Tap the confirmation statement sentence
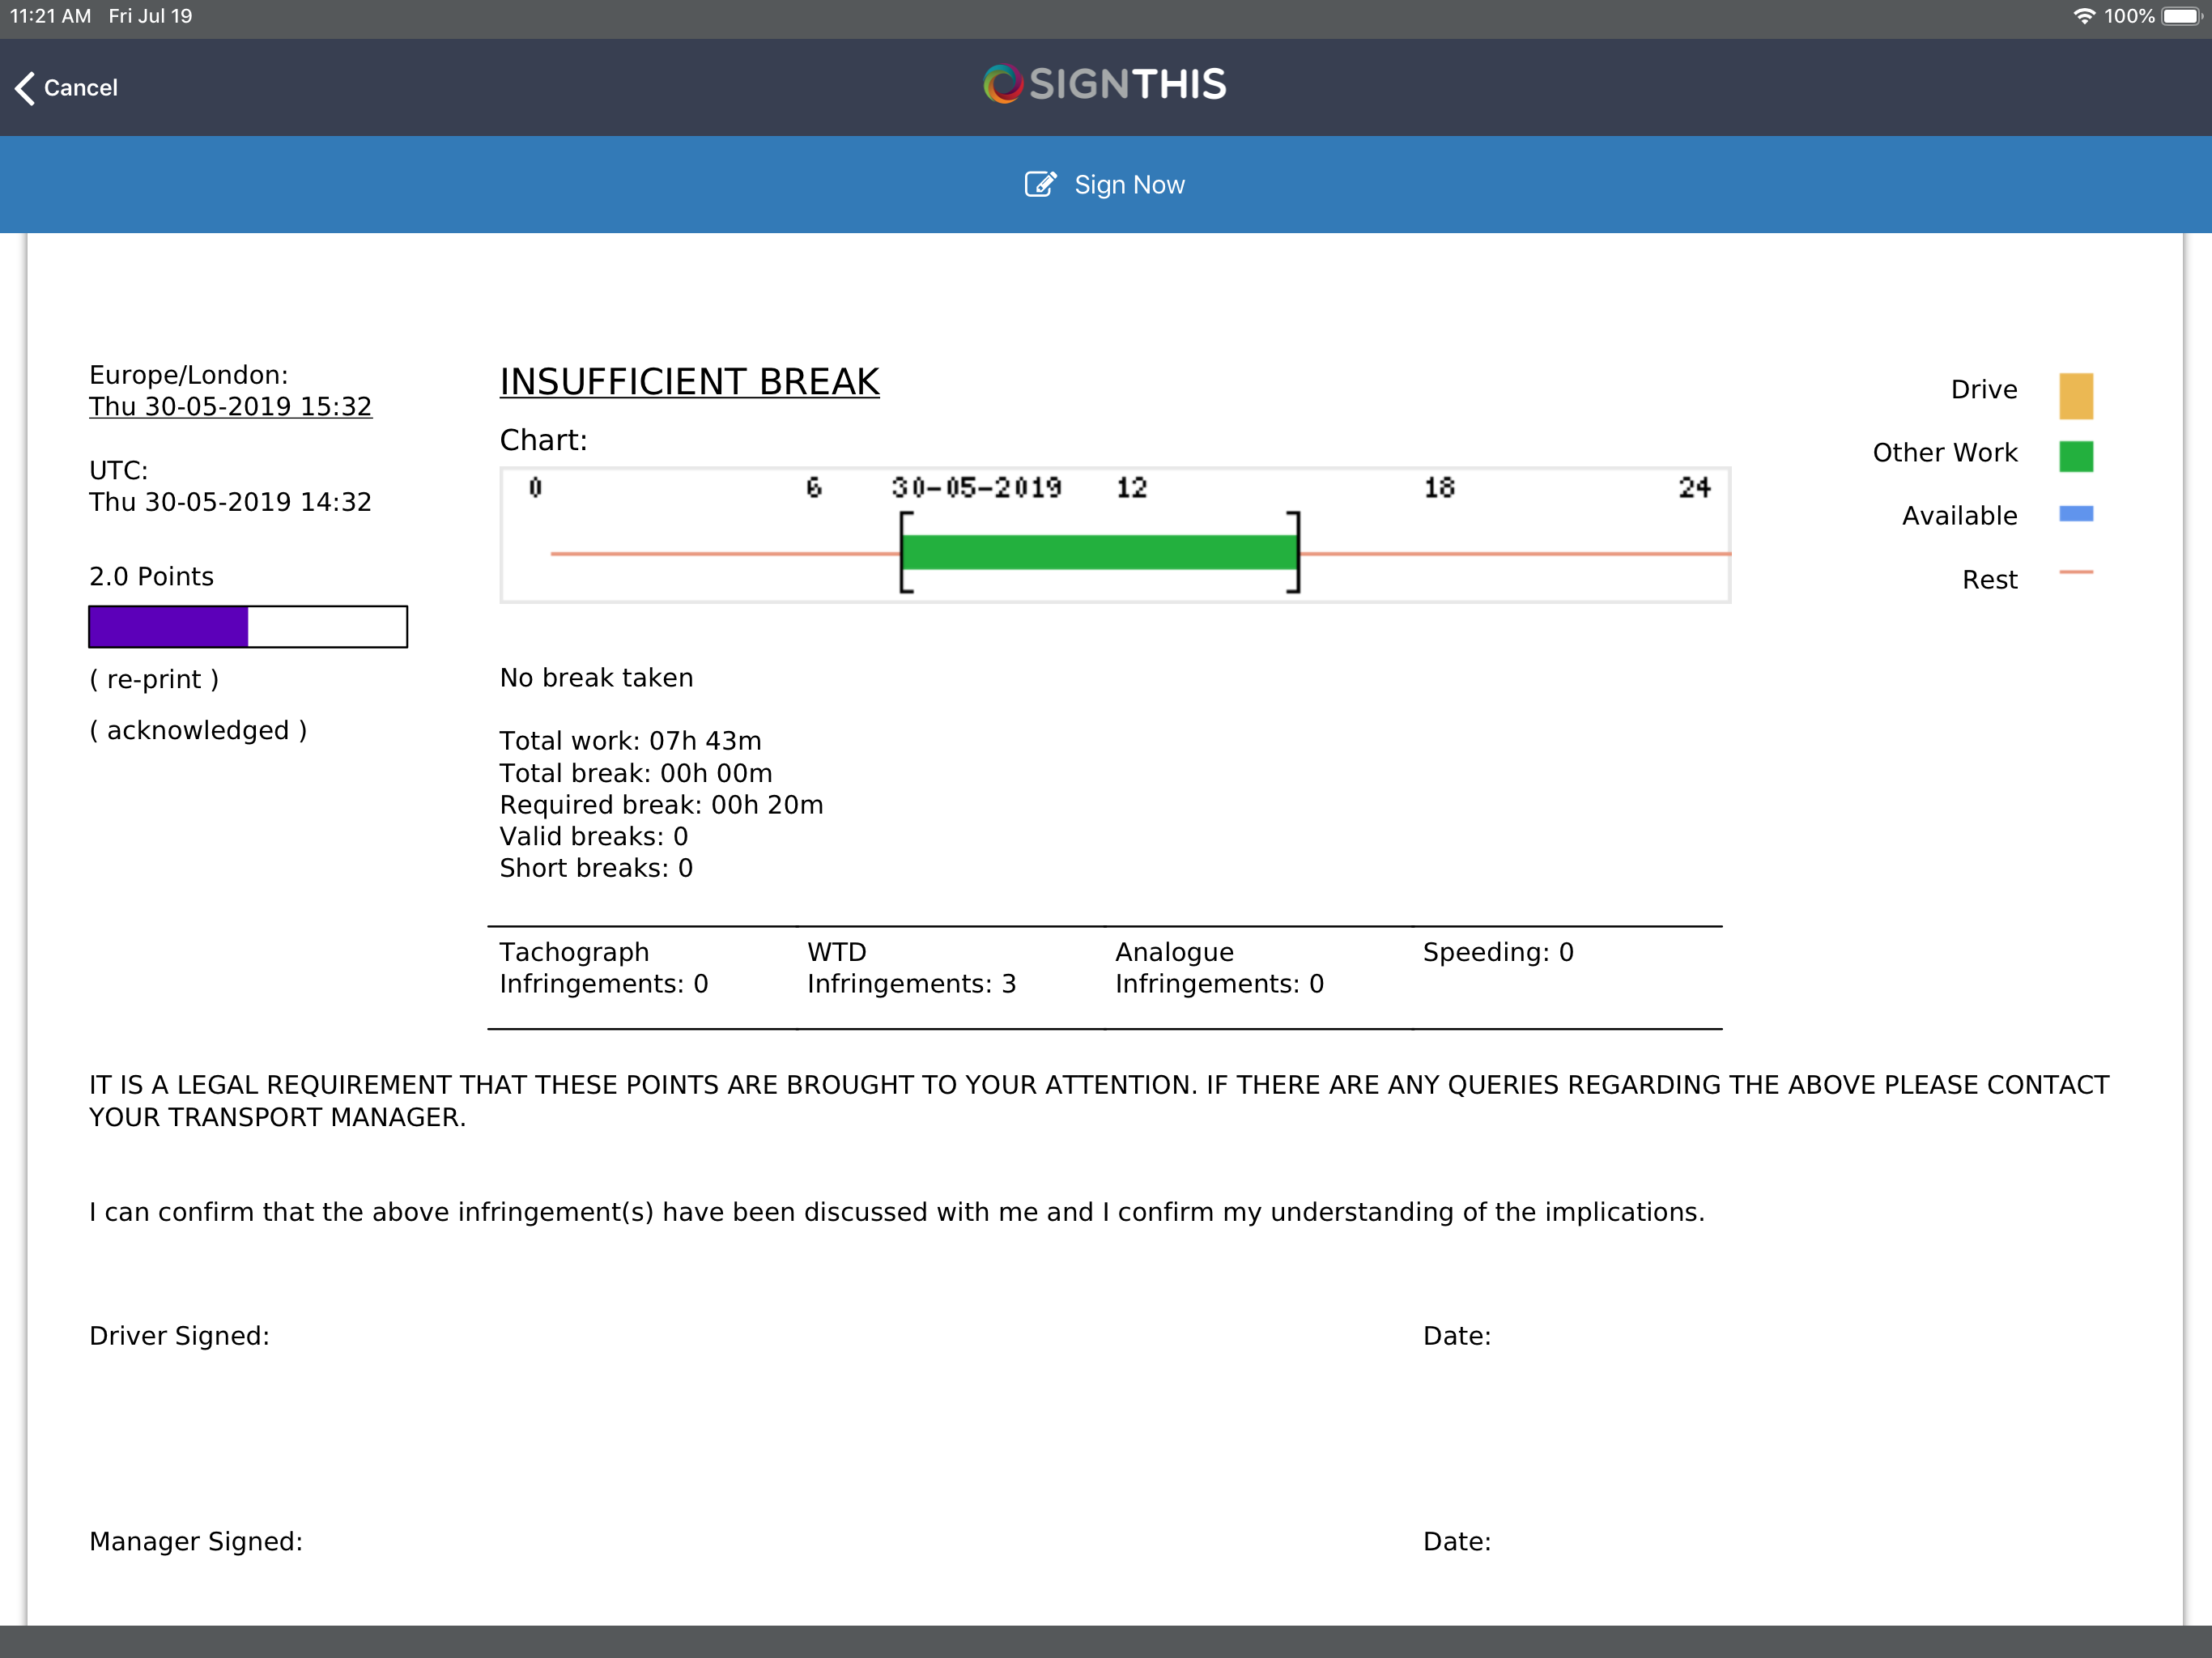Image resolution: width=2212 pixels, height=1658 pixels. [897, 1212]
